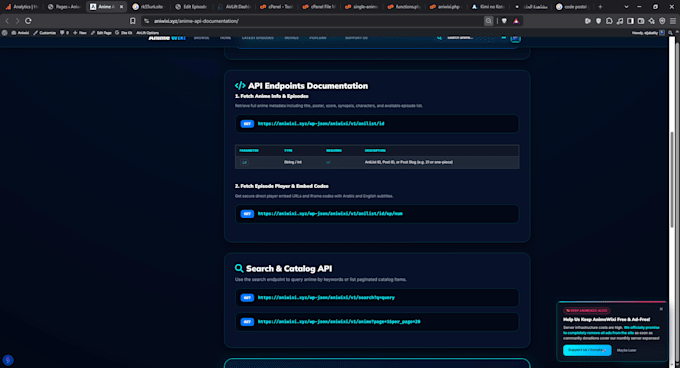Click GET badge beside search?q=query endpoint
Image resolution: width=680 pixels, height=368 pixels.
point(247,298)
